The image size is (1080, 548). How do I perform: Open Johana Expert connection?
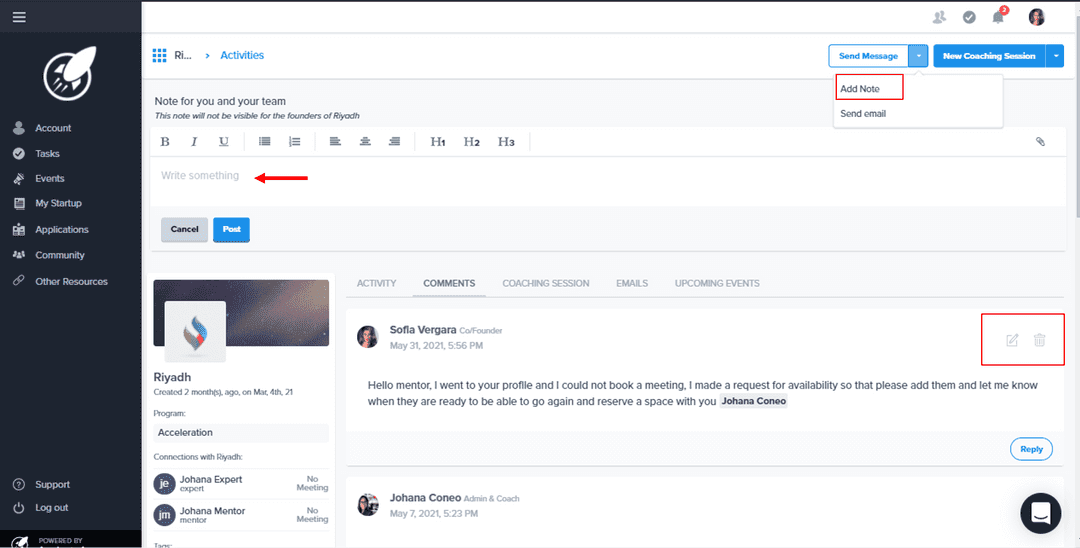click(241, 483)
